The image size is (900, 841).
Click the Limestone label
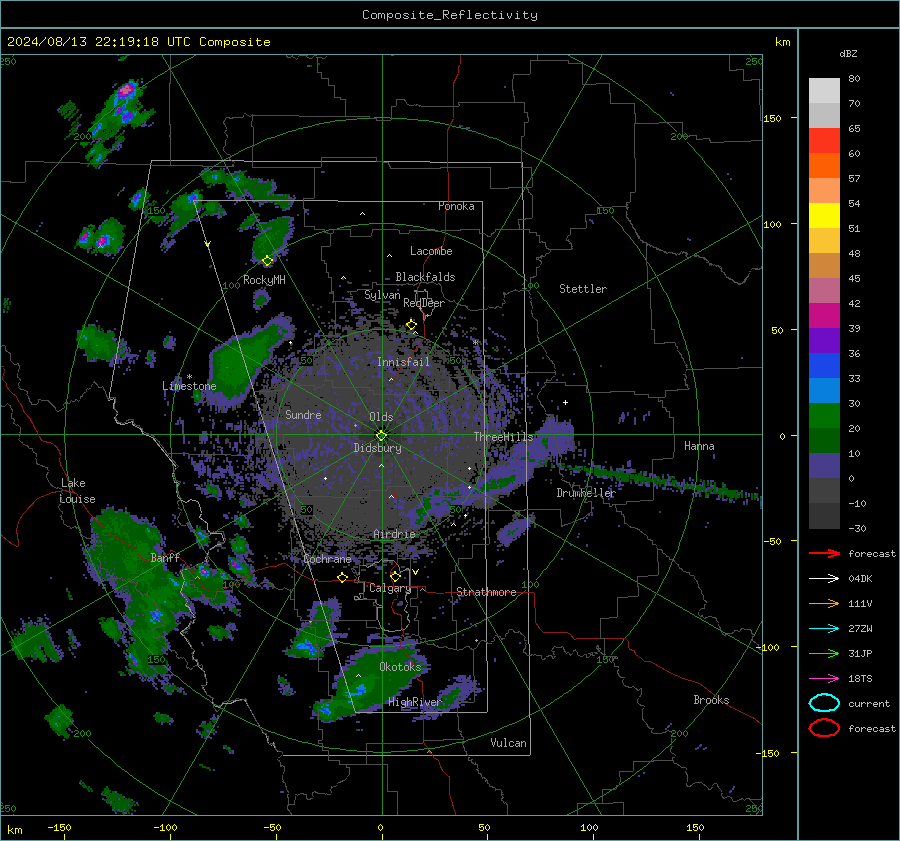click(189, 386)
